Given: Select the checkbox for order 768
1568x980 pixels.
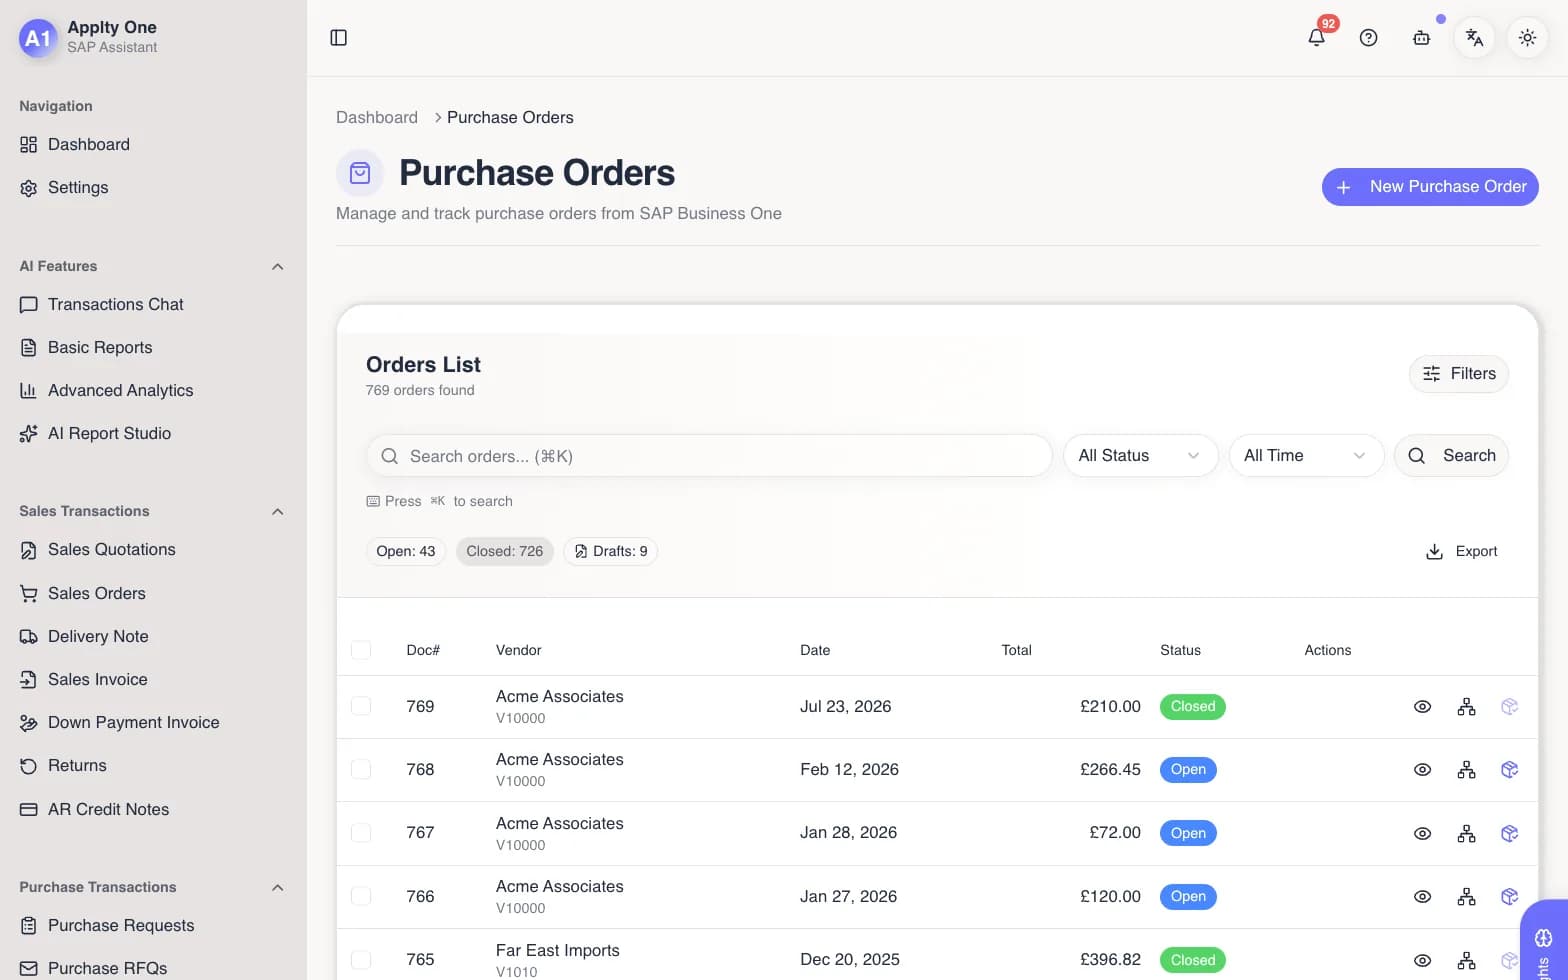Looking at the screenshot, I should [x=361, y=769].
